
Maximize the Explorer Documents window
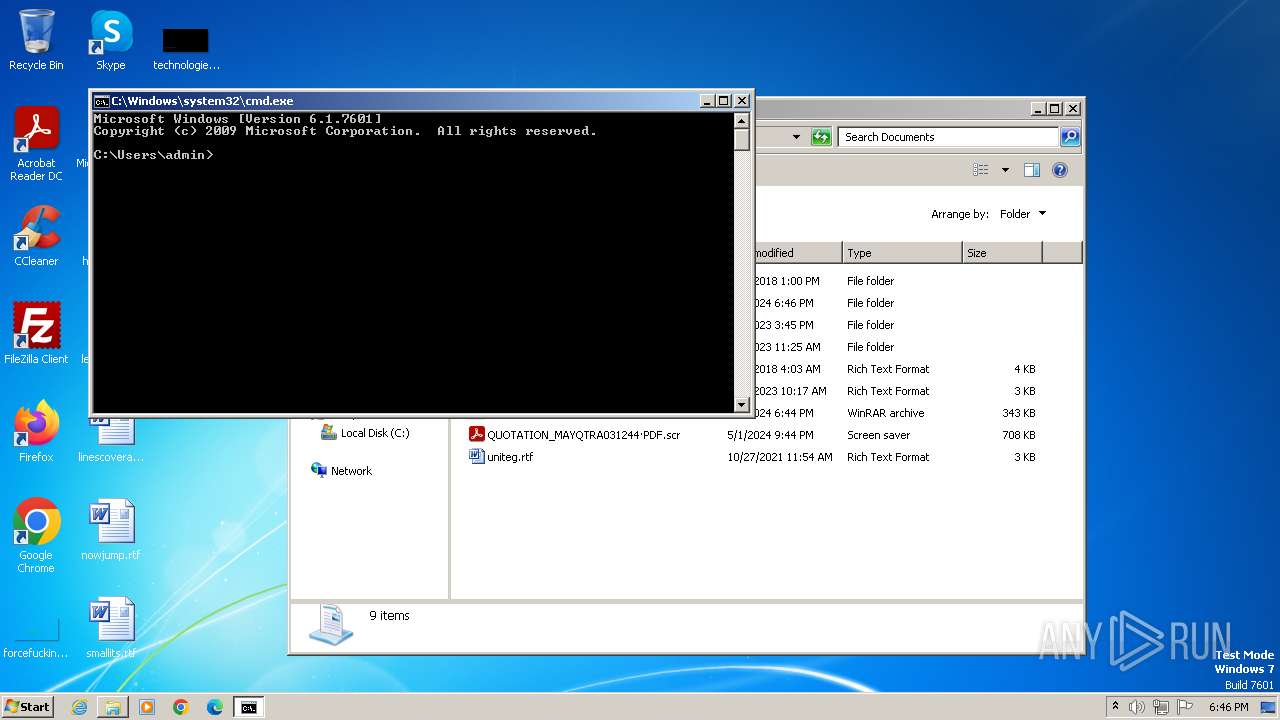pos(1054,109)
